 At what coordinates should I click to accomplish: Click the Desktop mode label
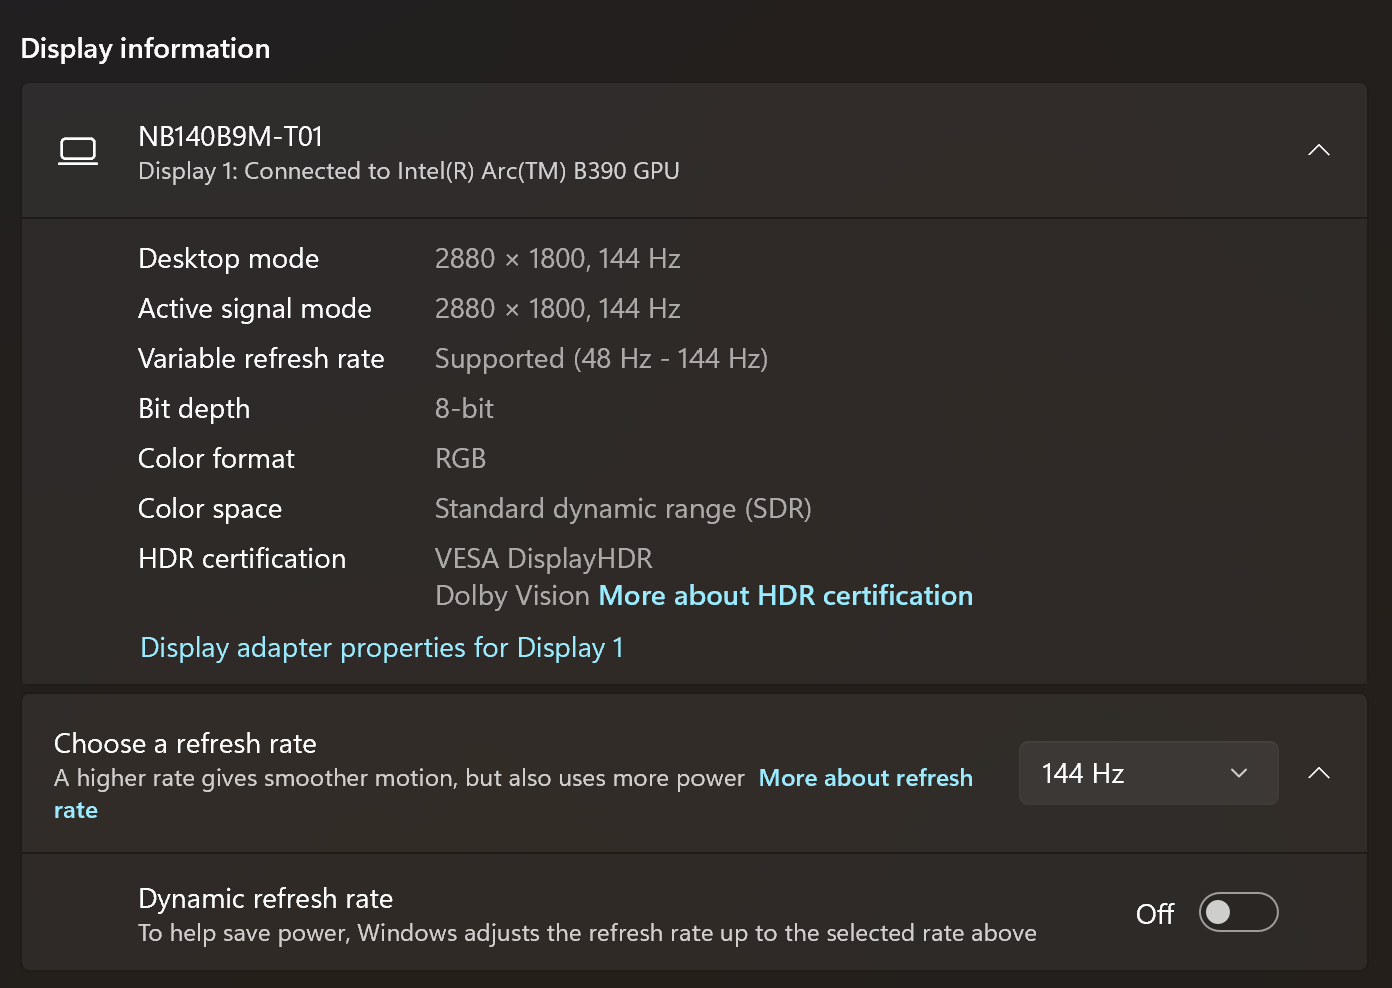(x=229, y=259)
